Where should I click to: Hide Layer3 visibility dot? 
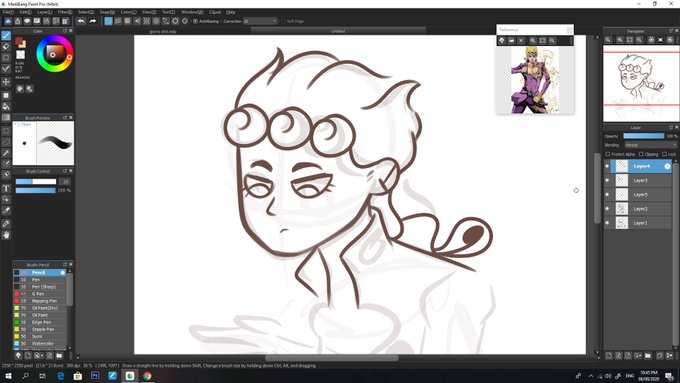[x=607, y=180]
